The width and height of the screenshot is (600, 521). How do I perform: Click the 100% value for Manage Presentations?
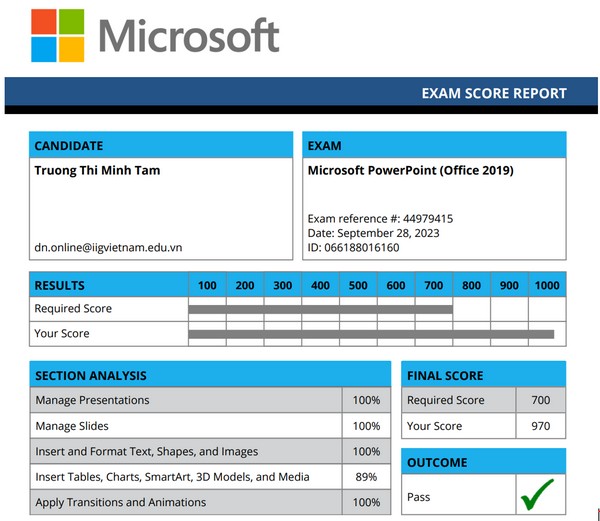pos(366,400)
